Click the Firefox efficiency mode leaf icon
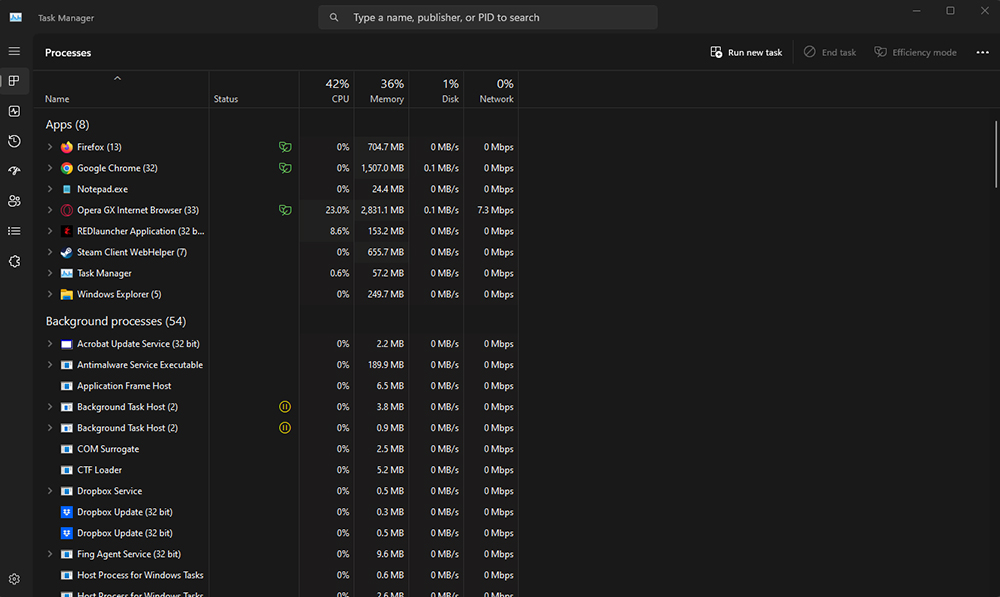This screenshot has height=597, width=1000. pos(285,147)
